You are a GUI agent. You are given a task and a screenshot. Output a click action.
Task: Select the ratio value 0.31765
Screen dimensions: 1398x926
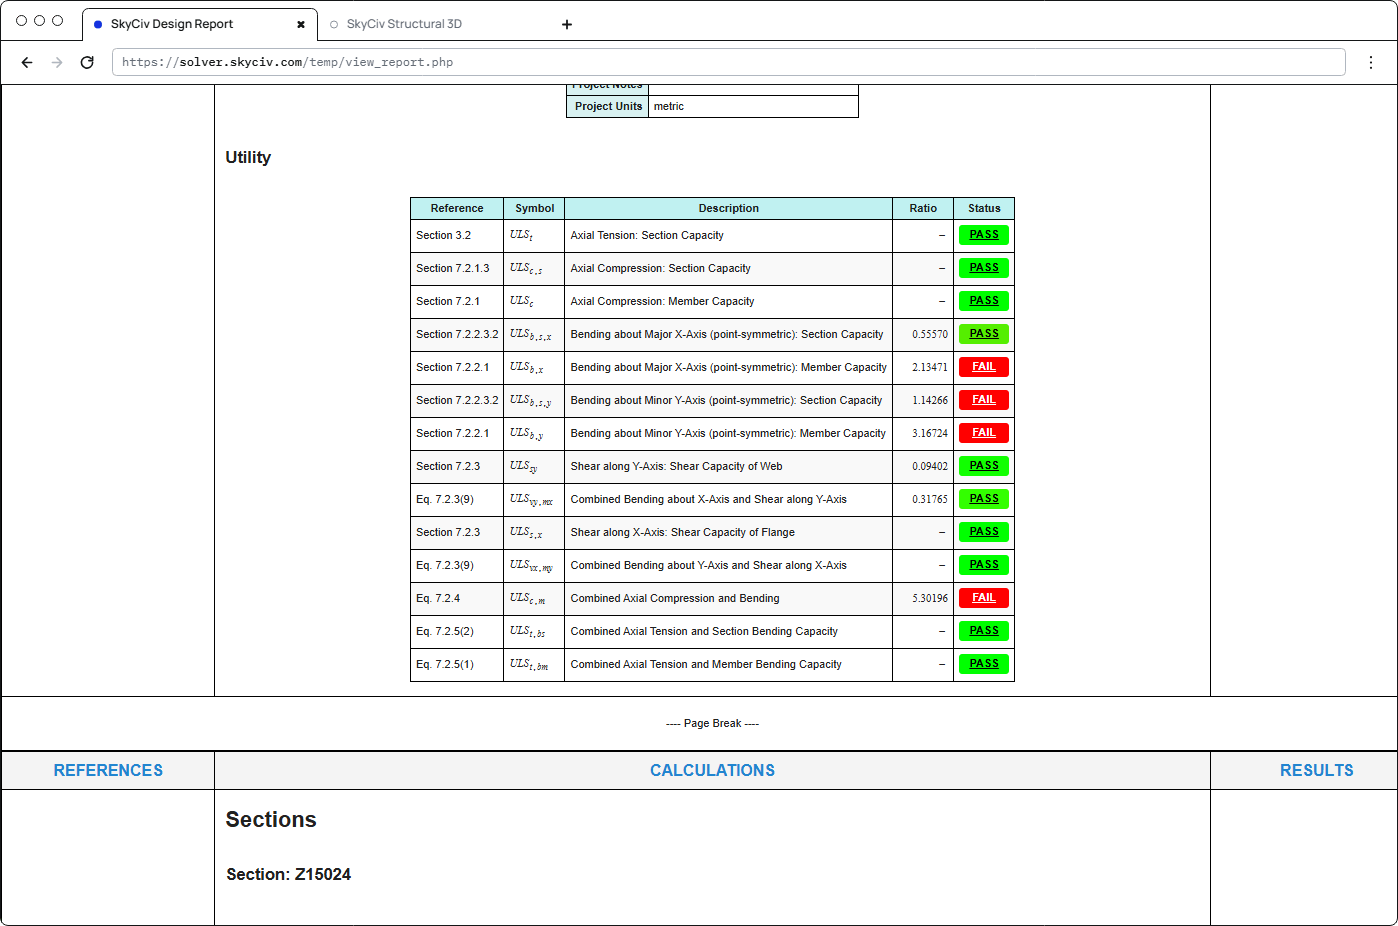930,499
